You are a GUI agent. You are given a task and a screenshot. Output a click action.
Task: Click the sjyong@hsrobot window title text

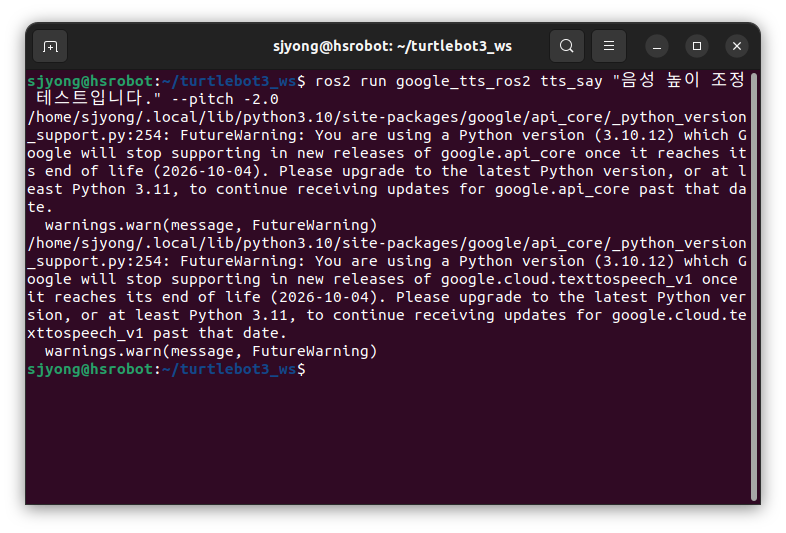[x=392, y=46]
